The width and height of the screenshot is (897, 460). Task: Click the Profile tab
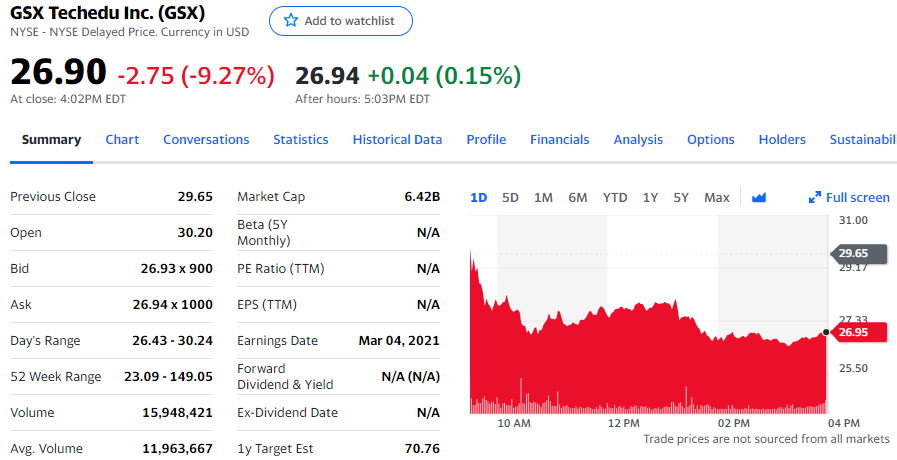click(x=486, y=140)
